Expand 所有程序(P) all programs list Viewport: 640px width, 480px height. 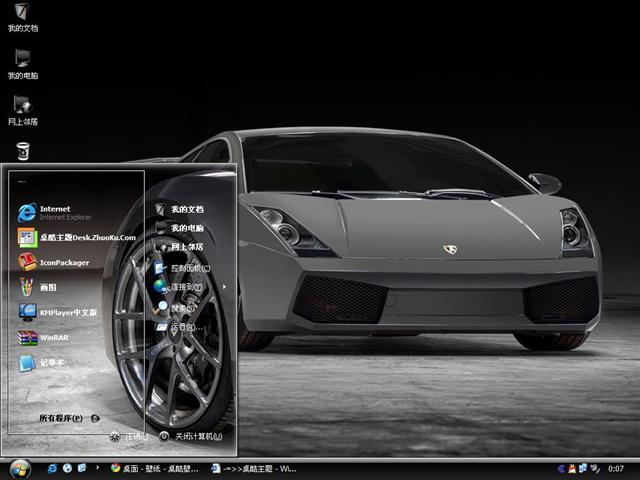(x=69, y=418)
